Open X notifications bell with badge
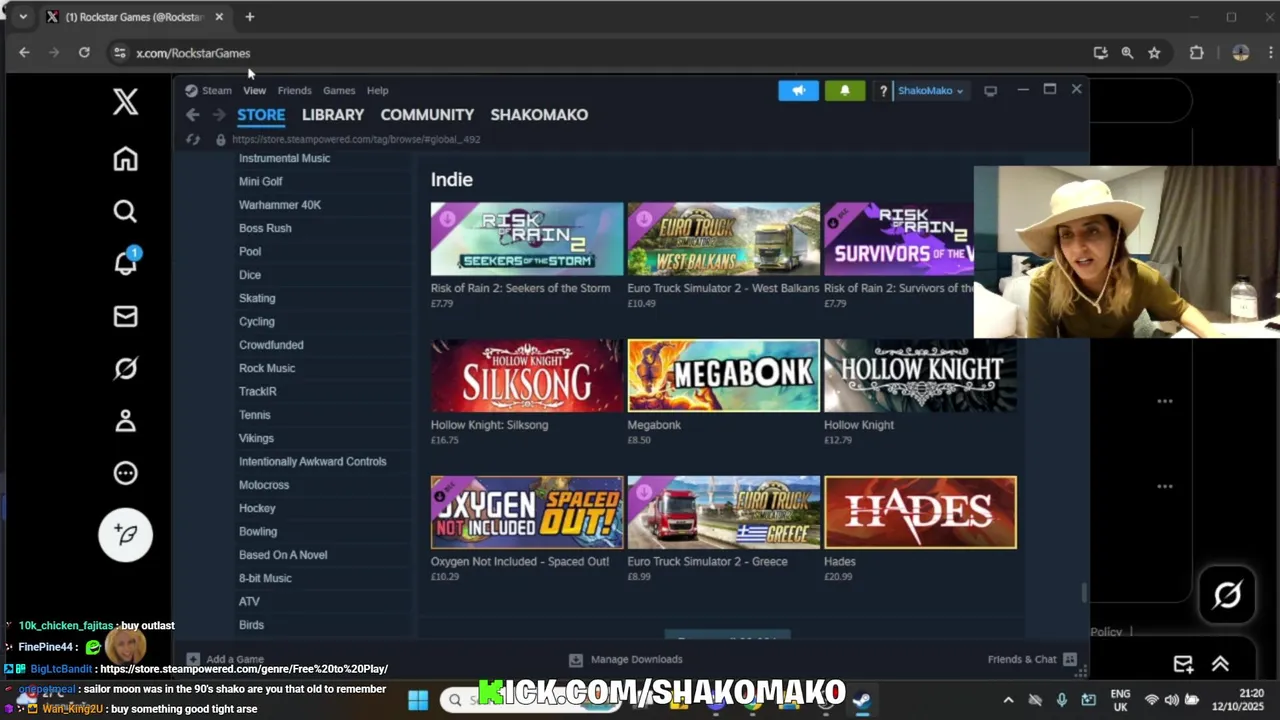This screenshot has height=720, width=1280. (126, 262)
